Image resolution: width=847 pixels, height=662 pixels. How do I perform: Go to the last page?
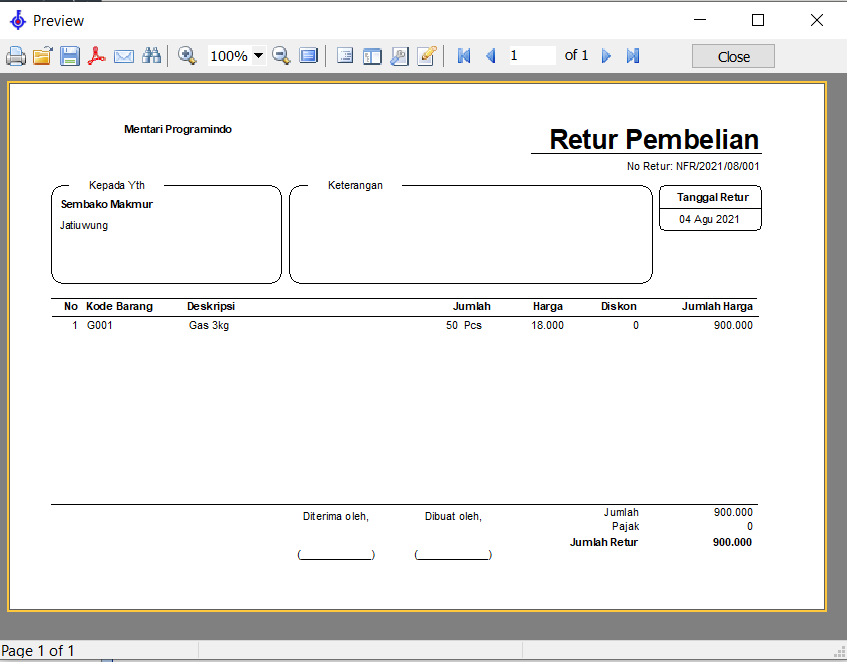pos(633,56)
